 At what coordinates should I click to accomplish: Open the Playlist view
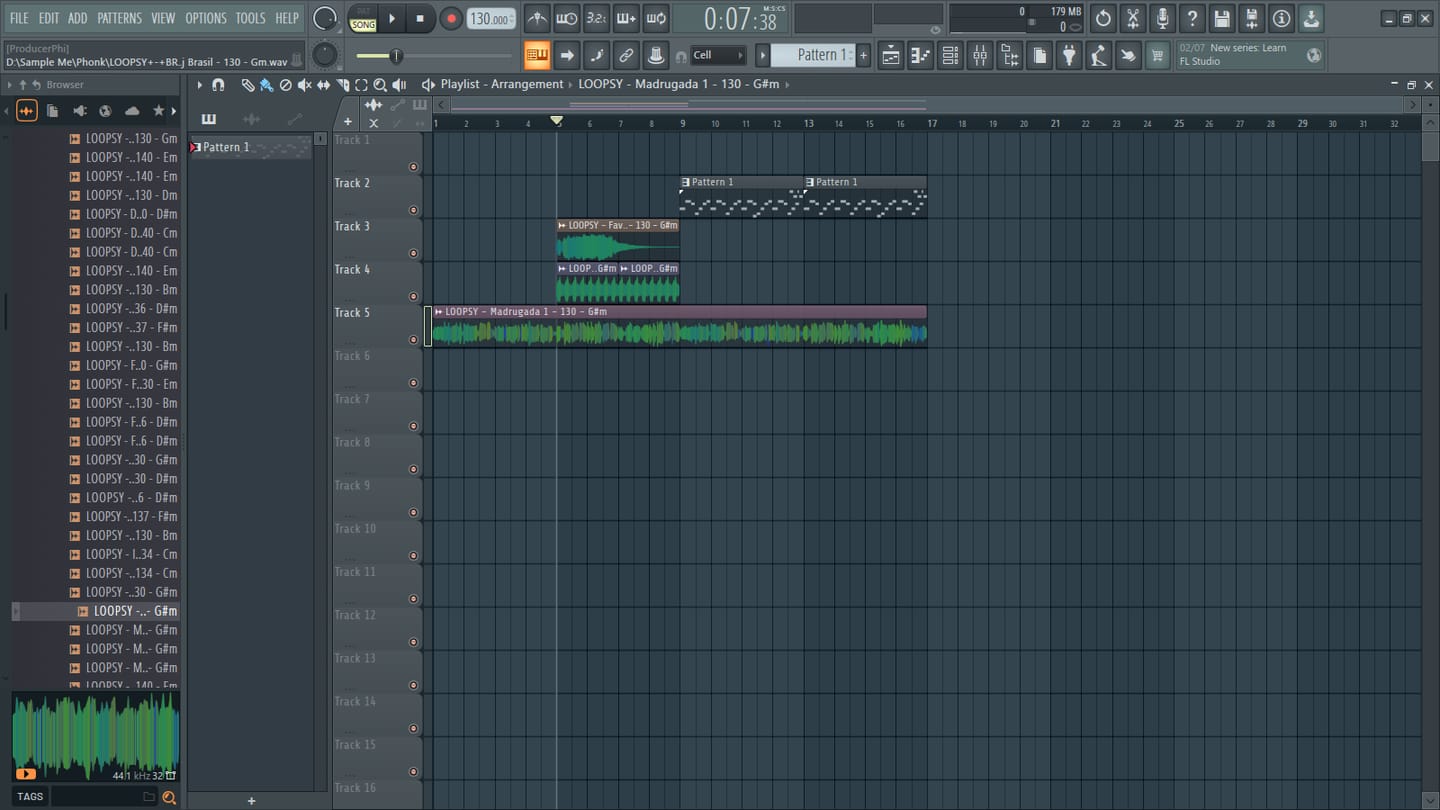(x=890, y=55)
